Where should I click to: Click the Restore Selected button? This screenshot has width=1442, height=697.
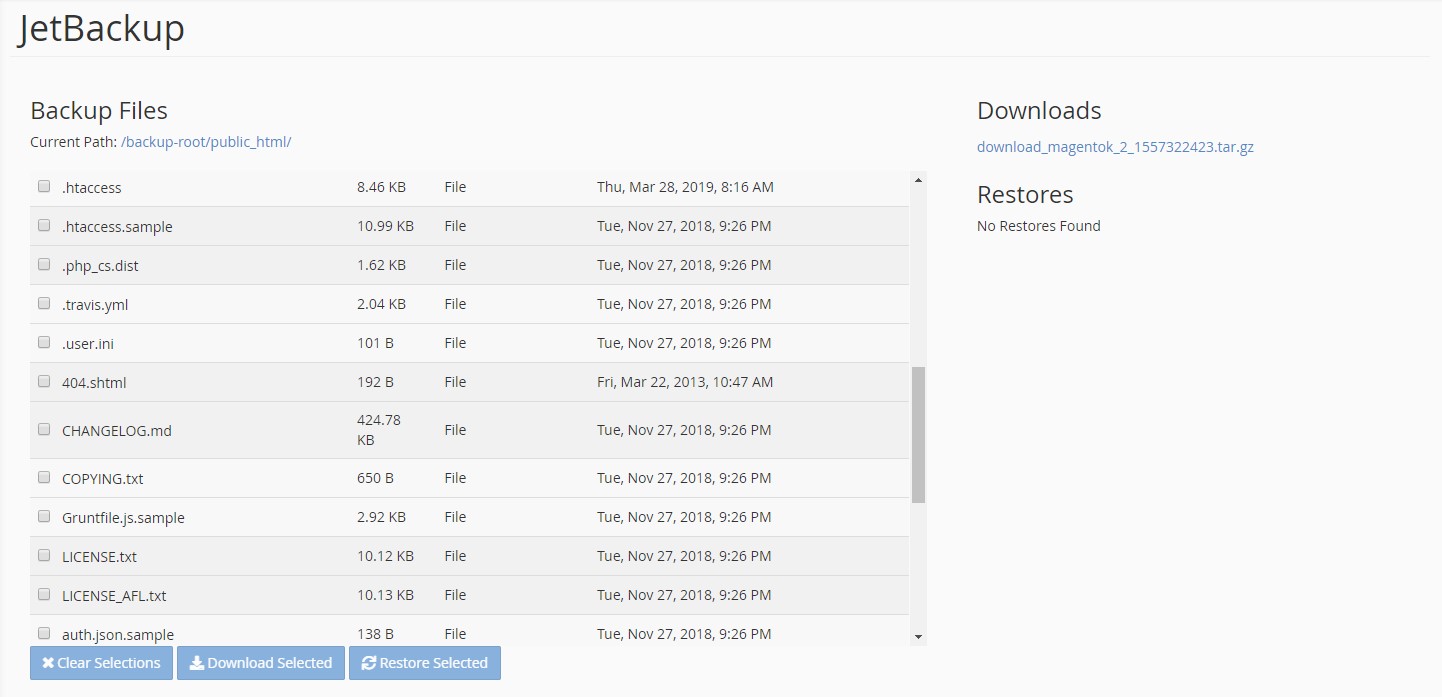[424, 663]
